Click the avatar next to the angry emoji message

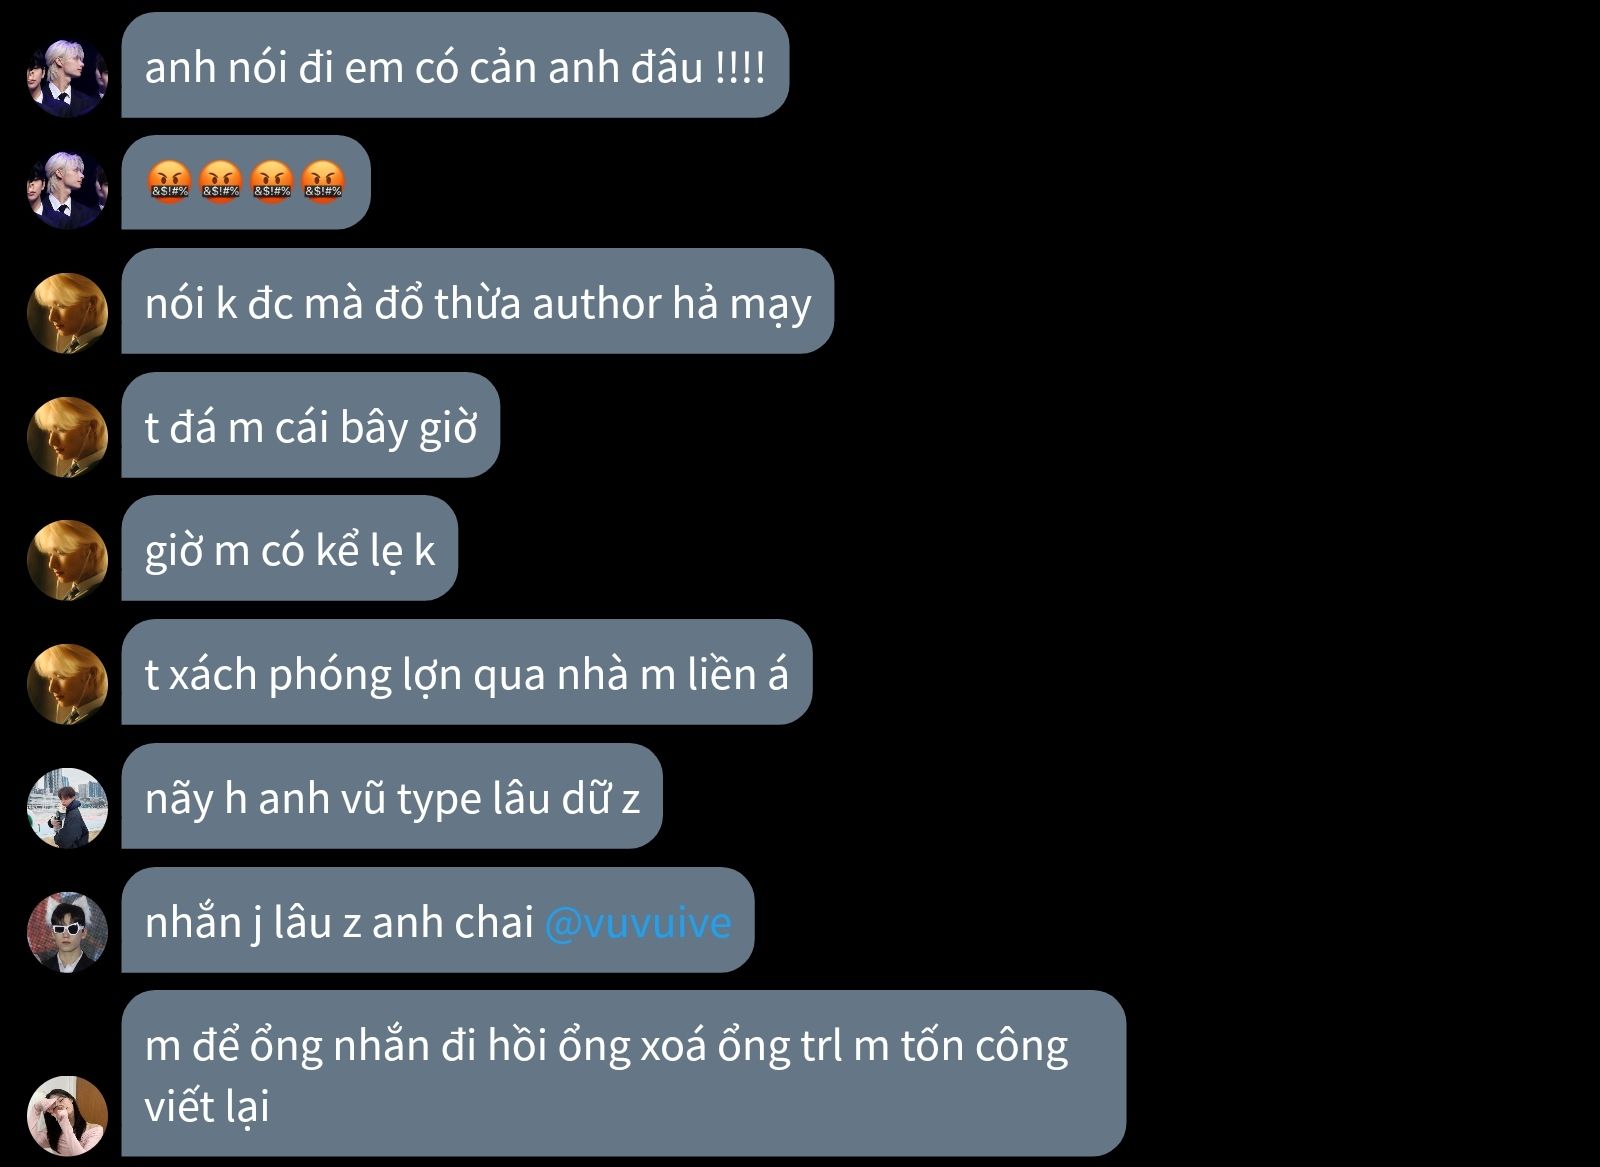point(67,190)
